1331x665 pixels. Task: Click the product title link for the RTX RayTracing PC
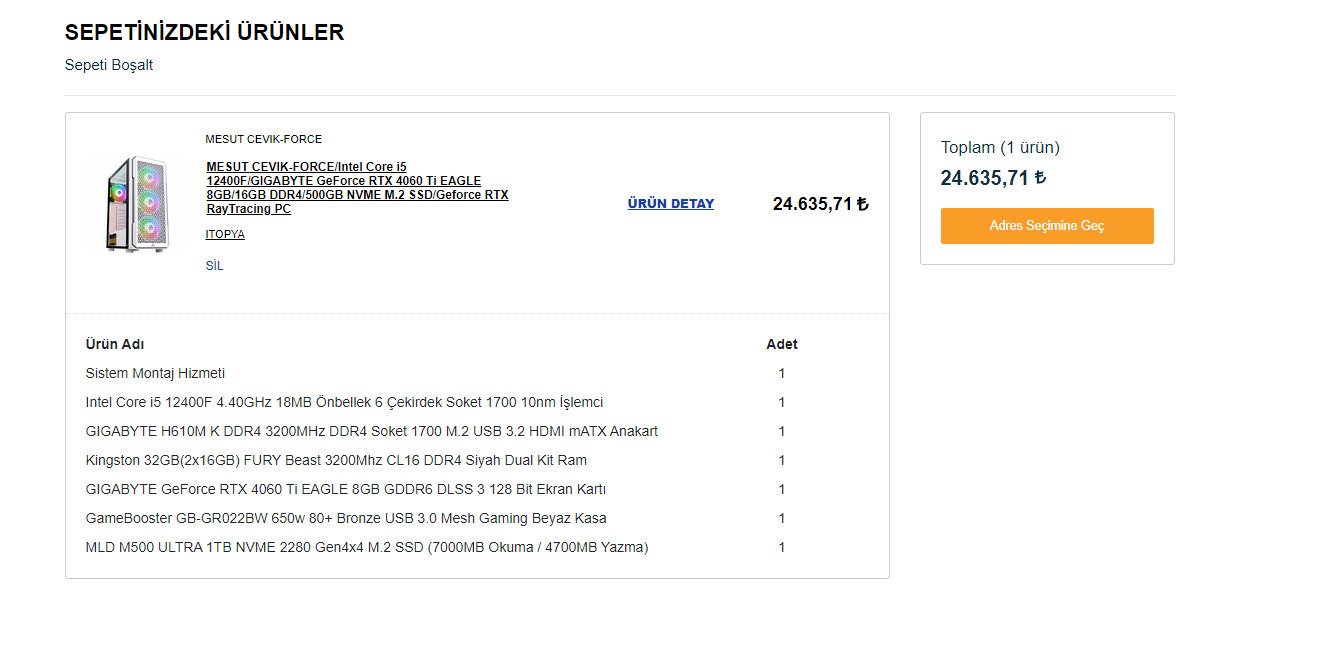pyautogui.click(x=357, y=188)
